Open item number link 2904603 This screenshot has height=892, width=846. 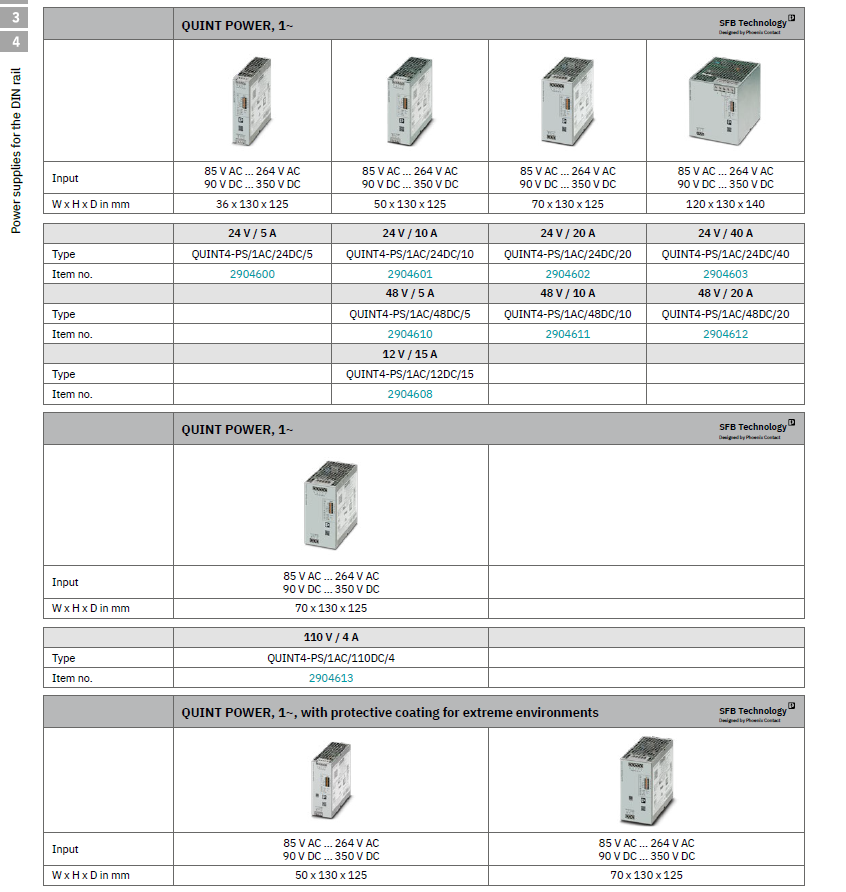coord(725,274)
